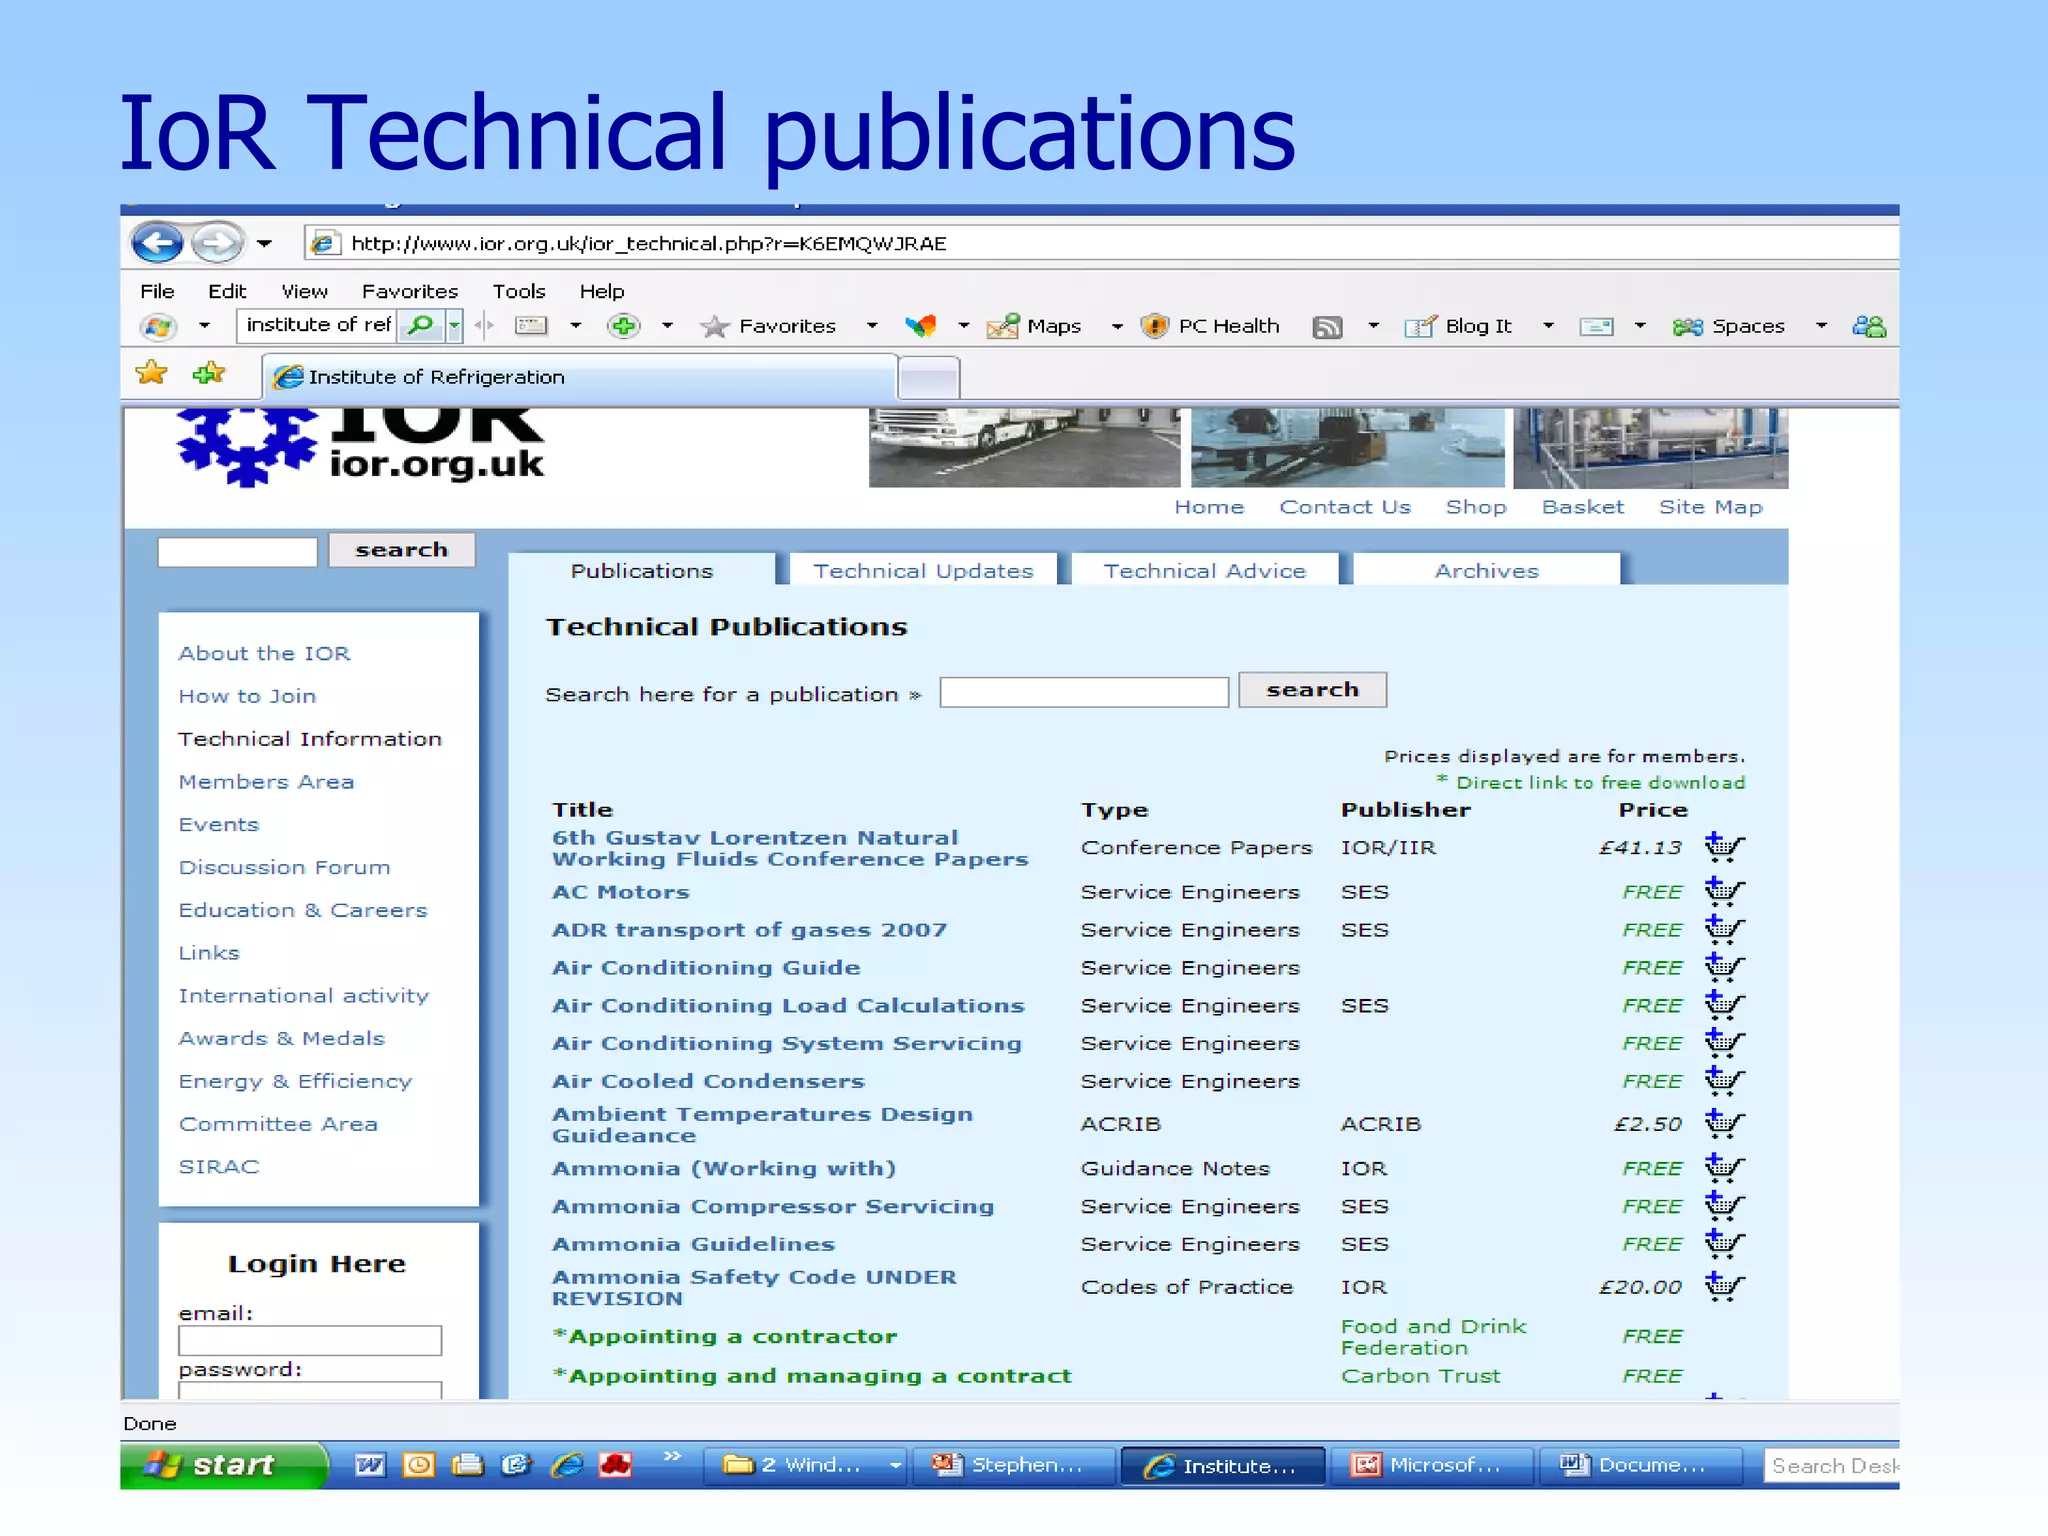
Task: Click the address bar URL field
Action: point(1100,243)
